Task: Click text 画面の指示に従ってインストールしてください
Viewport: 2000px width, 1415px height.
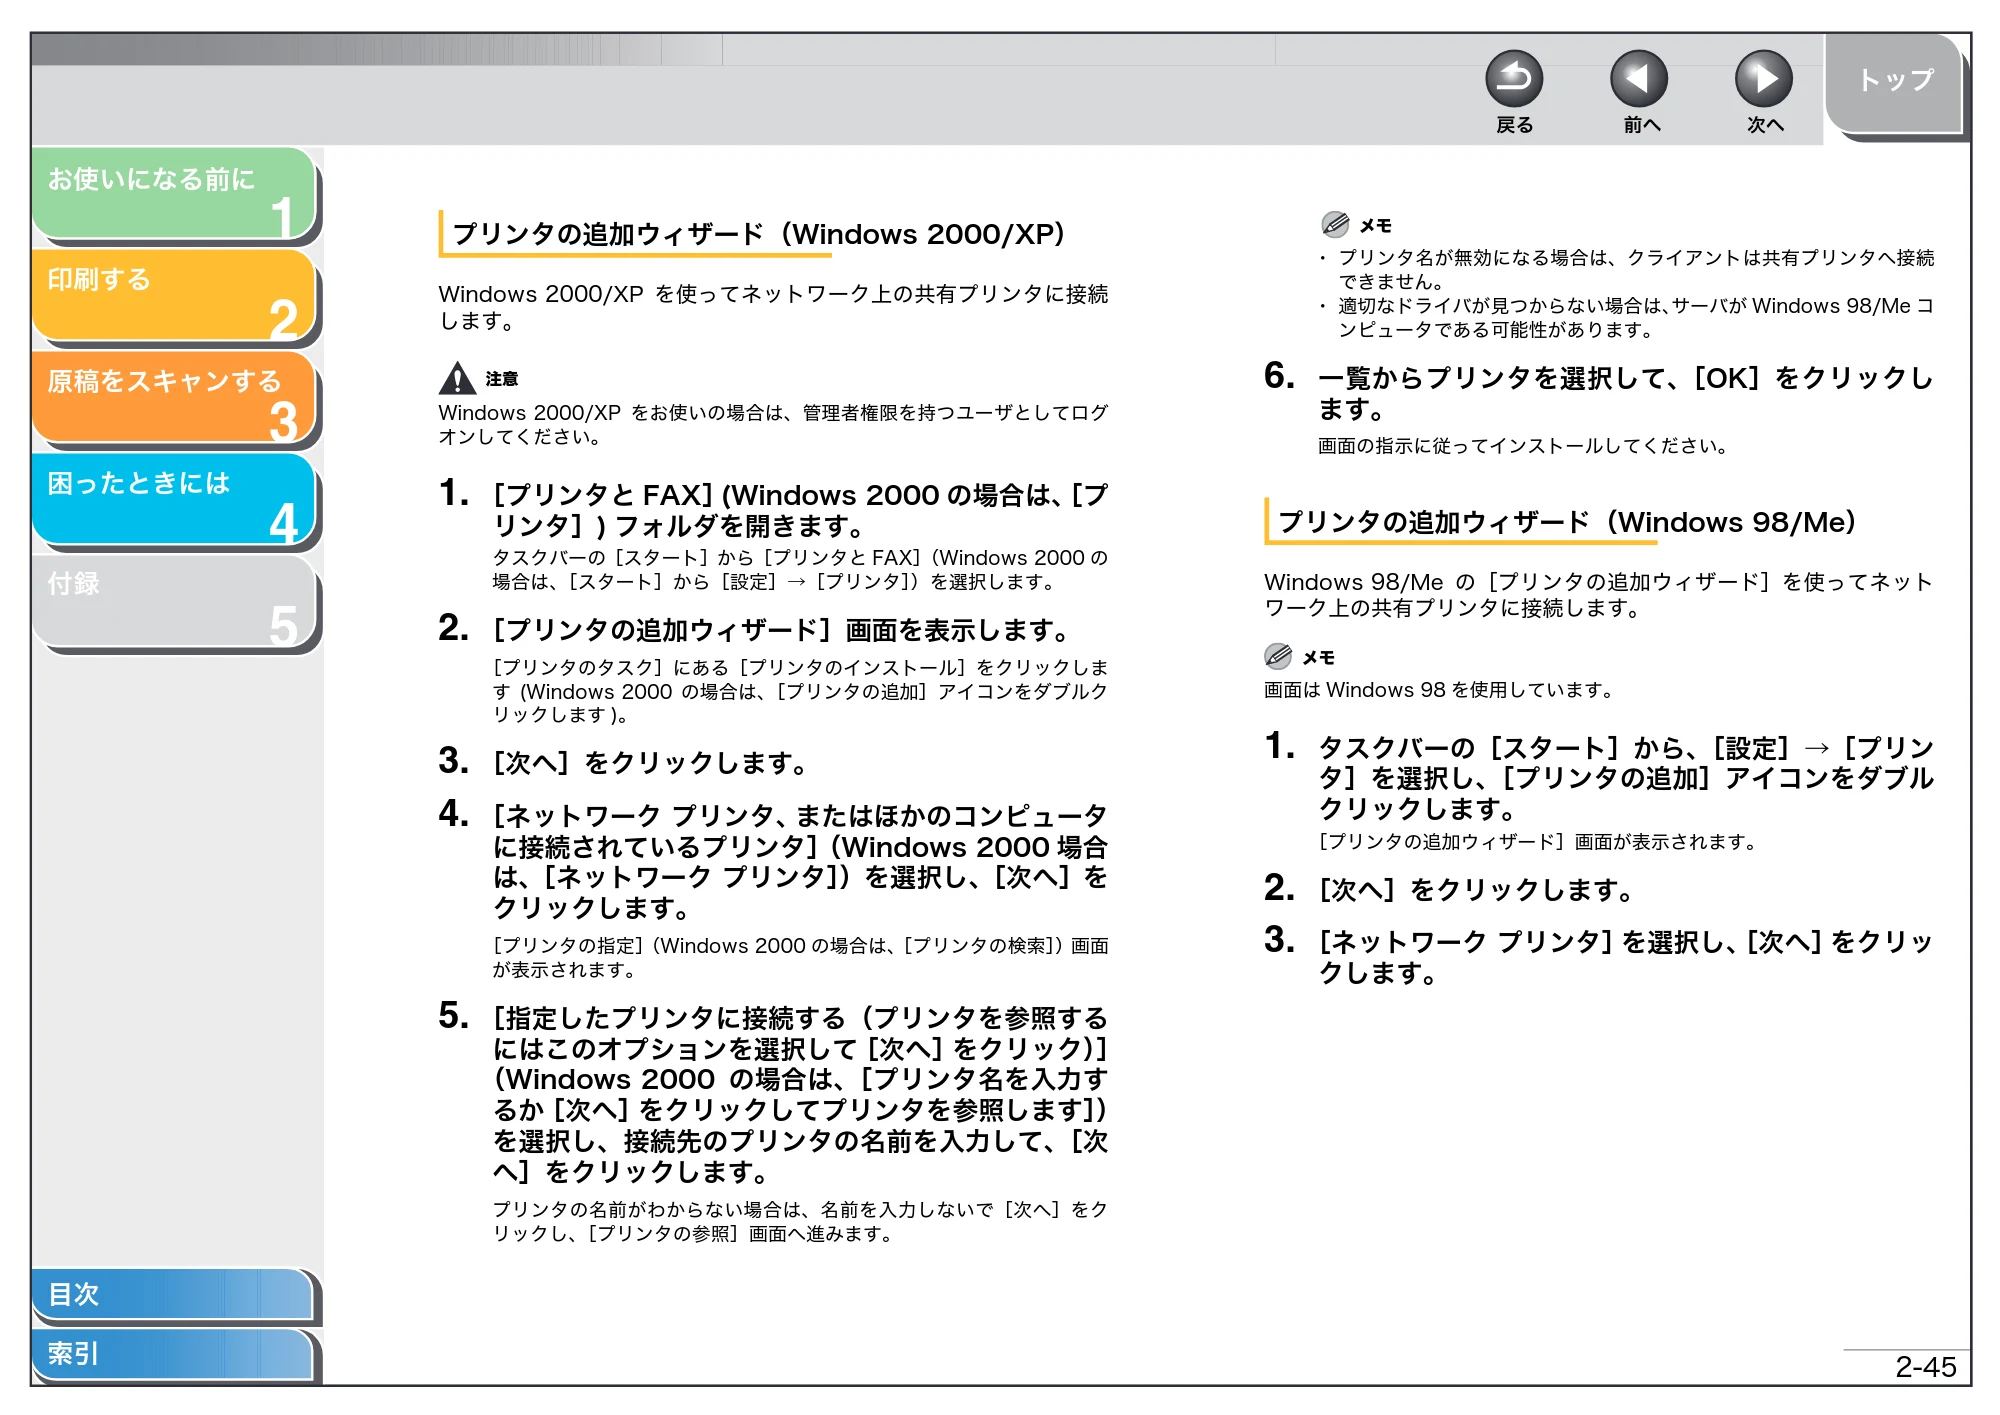Action: point(1522,446)
